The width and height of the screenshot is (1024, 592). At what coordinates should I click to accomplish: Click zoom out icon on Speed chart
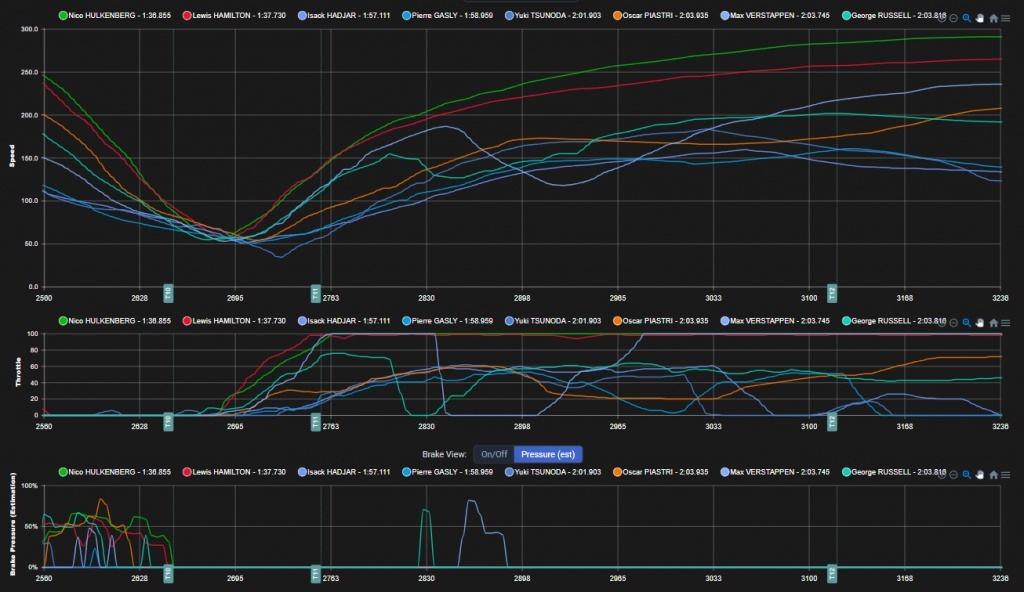[x=953, y=18]
